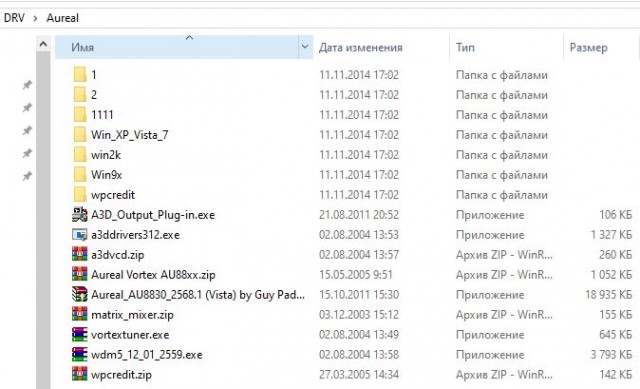
Task: Select the name Win_XP_Vista_7
Action: [x=130, y=135]
